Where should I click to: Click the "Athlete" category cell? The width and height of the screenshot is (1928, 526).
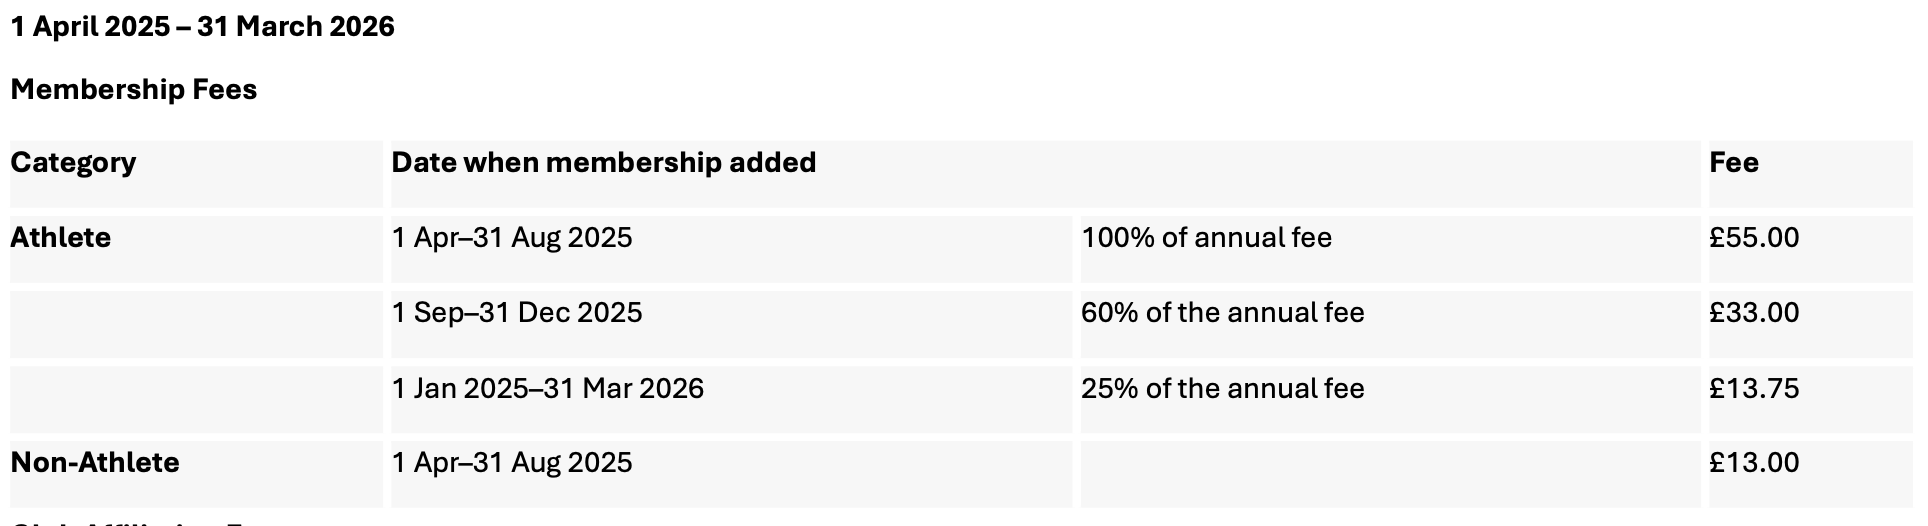[x=61, y=238]
